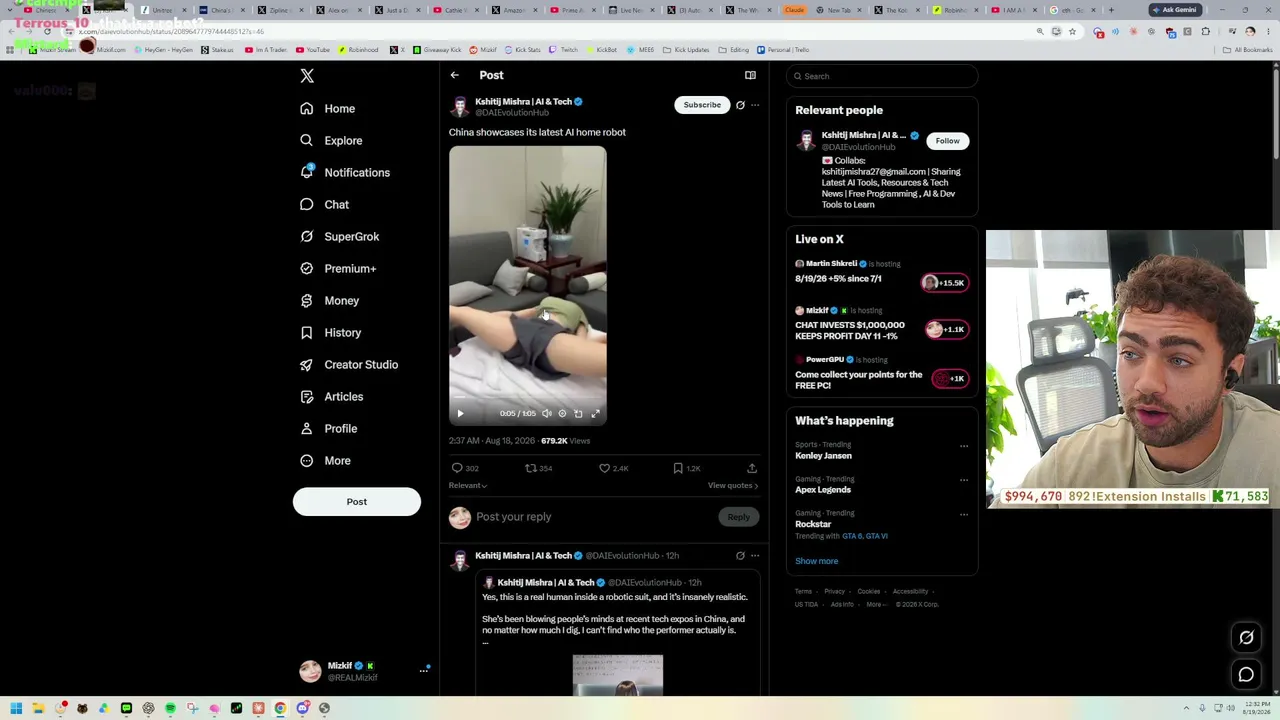Go to Home in the sidebar
This screenshot has height=720, width=1280.
coord(328,109)
